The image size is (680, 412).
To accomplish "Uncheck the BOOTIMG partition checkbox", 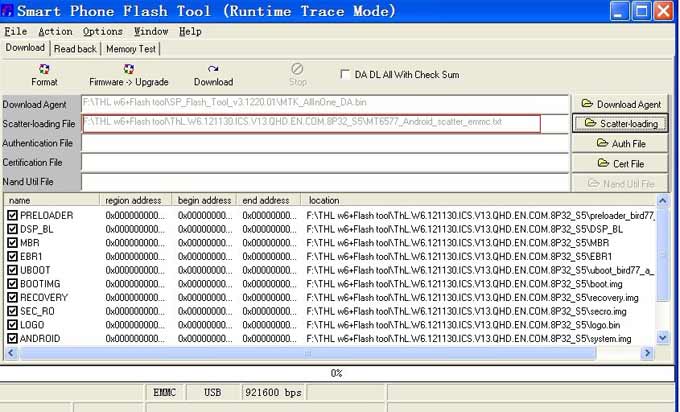I will click(x=13, y=284).
